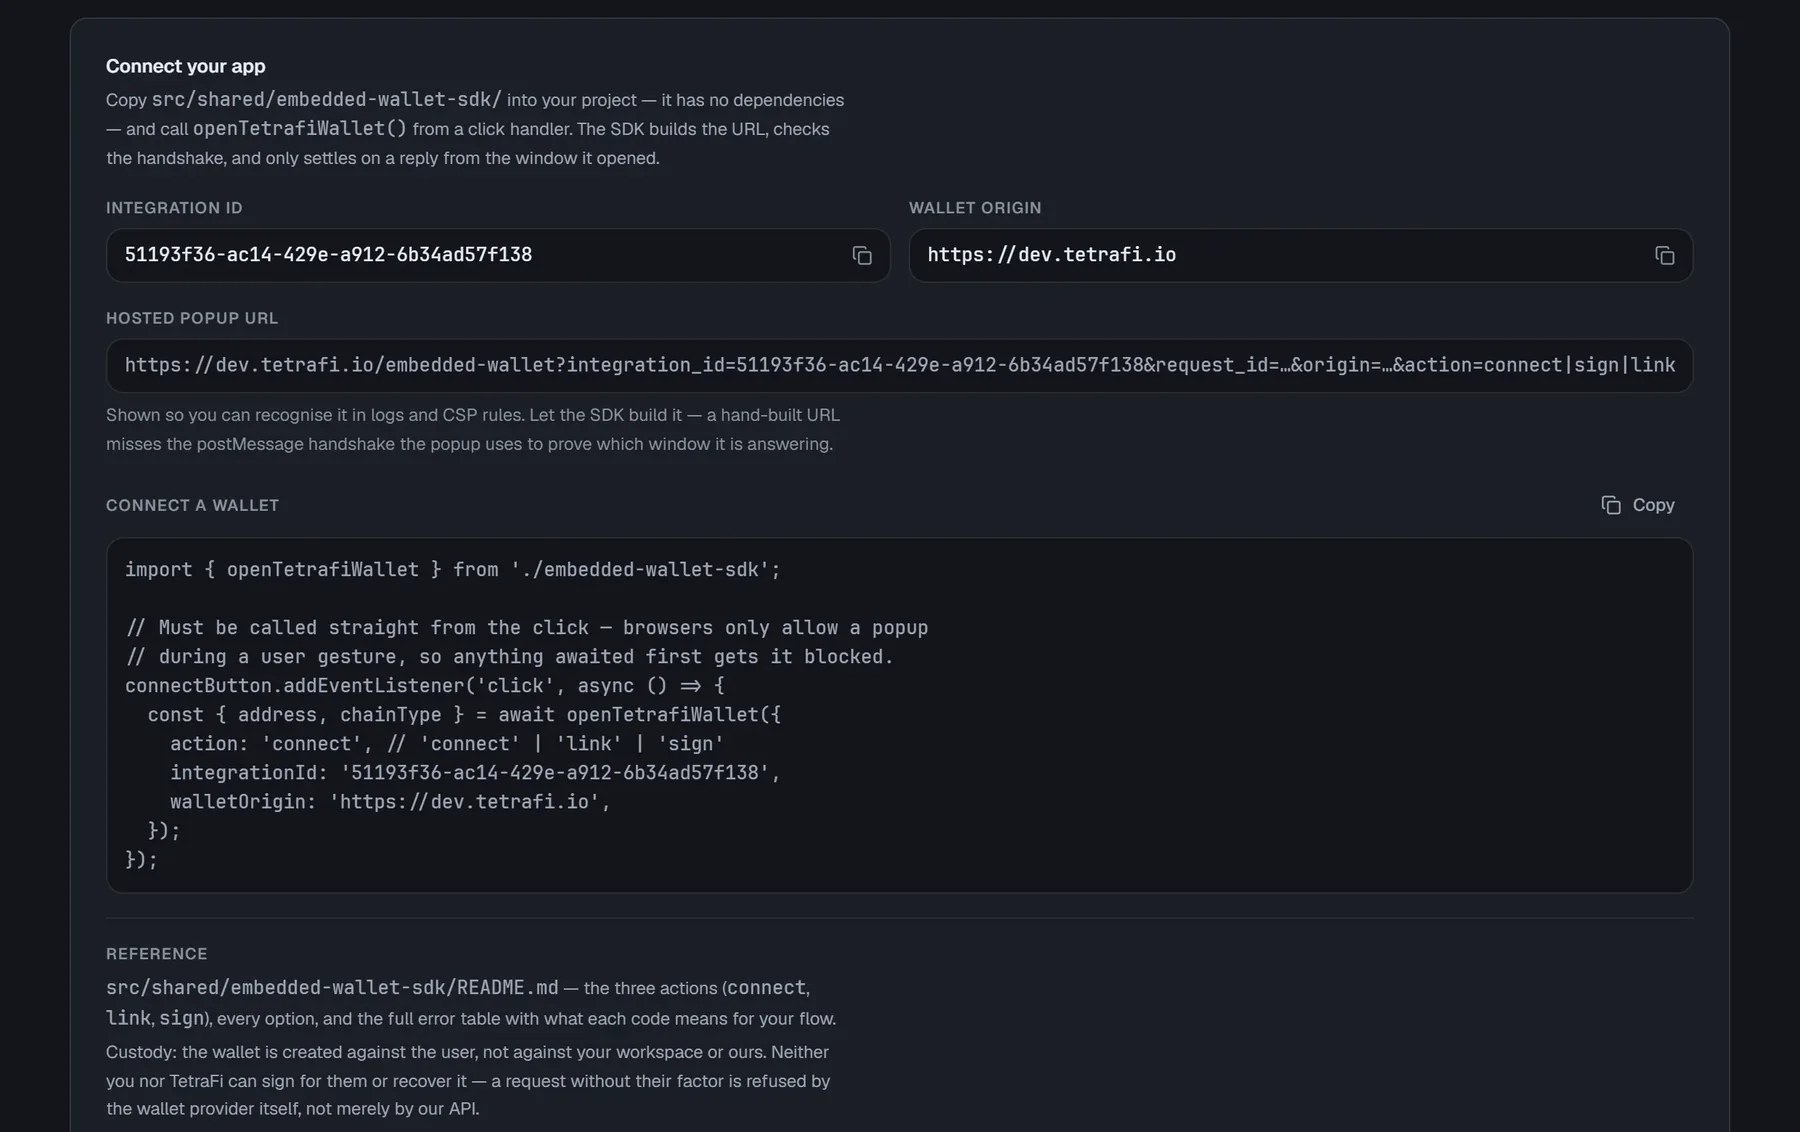
Task: Click src/shared/embedded-wallet-sdk/README.md path text
Action: [x=332, y=988]
